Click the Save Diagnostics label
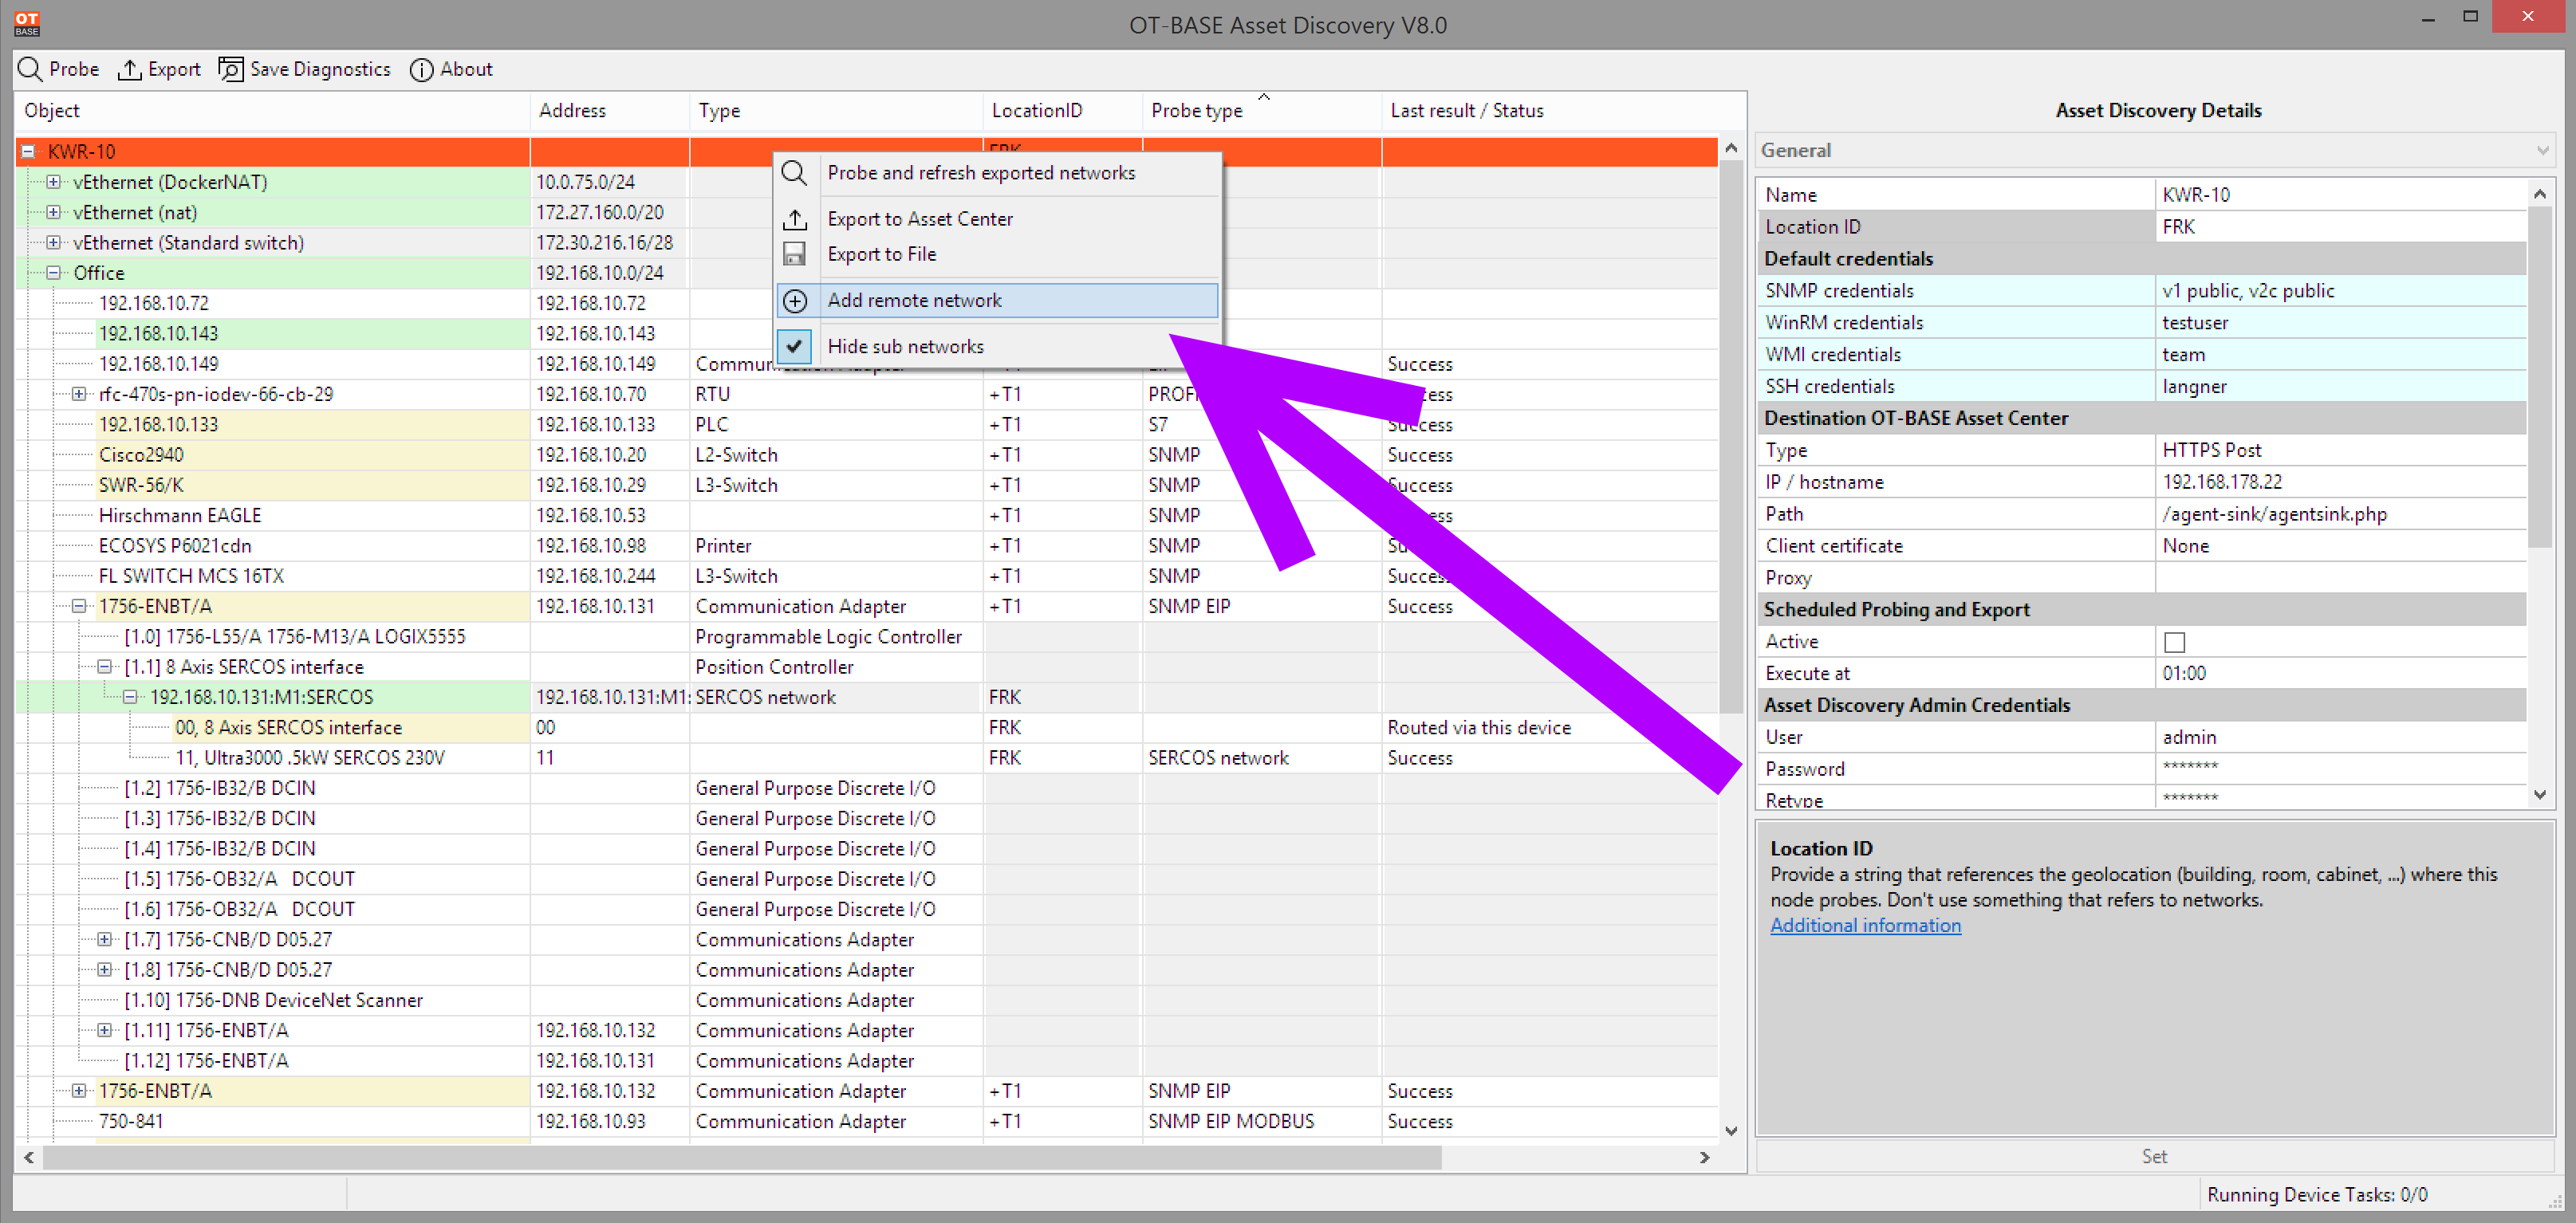The height and width of the screenshot is (1223, 2576). click(320, 69)
